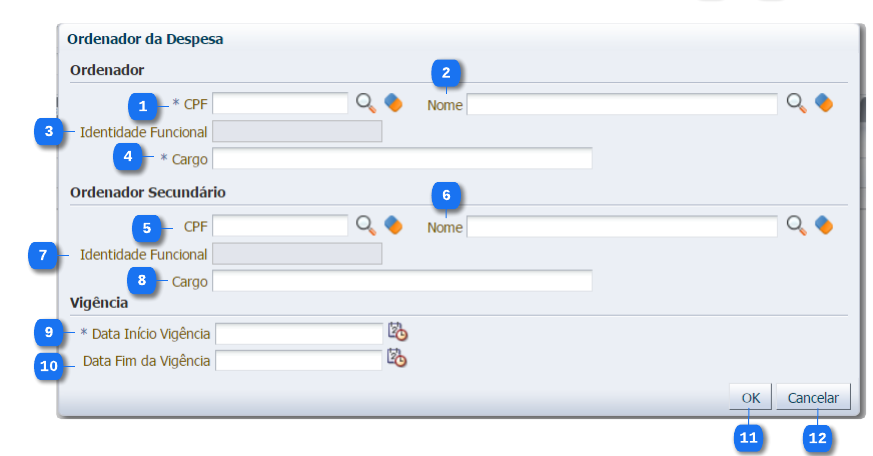Erase Ordenador Secundário Nome field icon
Viewport: 873px width, 456px height.
(x=823, y=226)
